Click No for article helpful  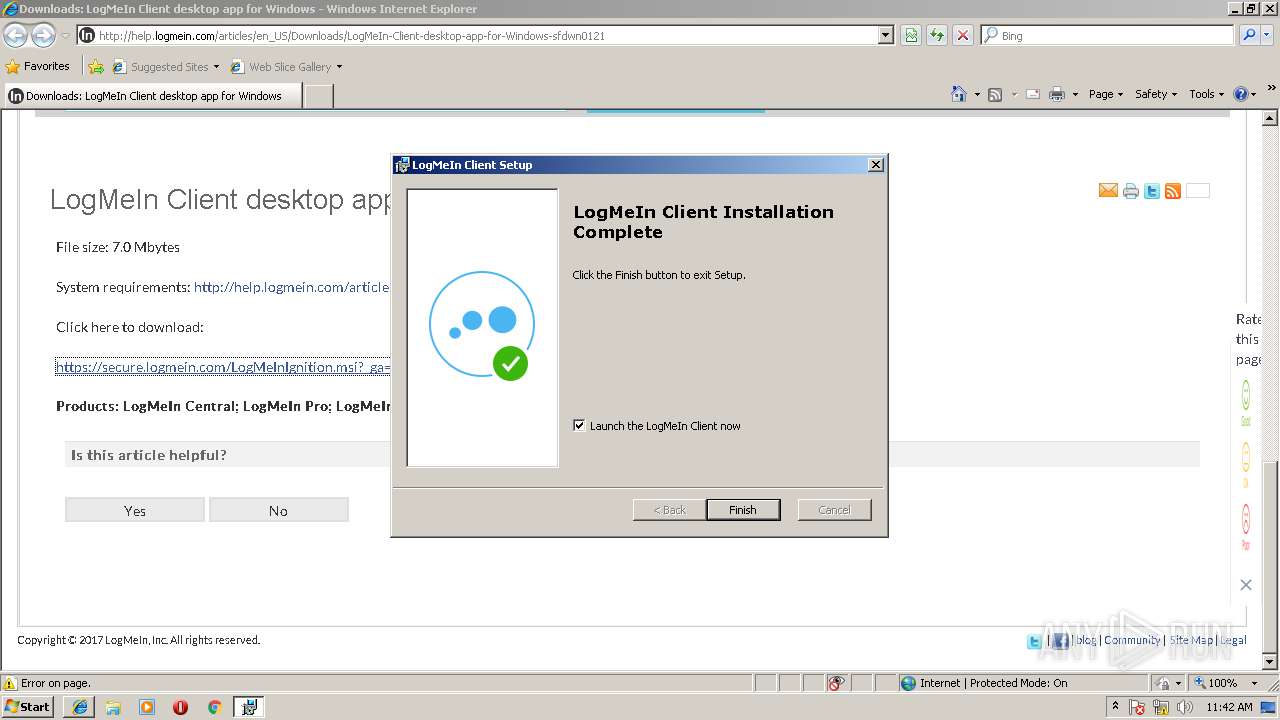pos(278,510)
